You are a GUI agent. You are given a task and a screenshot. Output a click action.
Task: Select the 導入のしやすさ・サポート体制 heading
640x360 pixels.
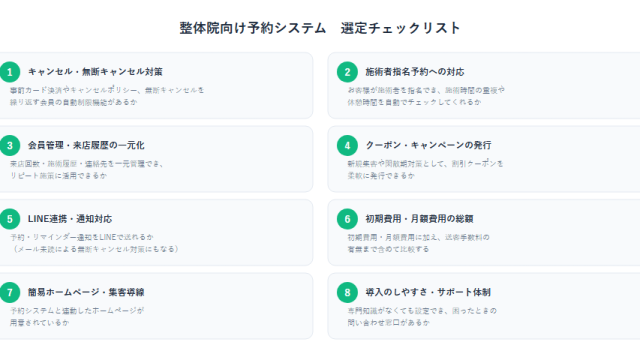pos(428,292)
